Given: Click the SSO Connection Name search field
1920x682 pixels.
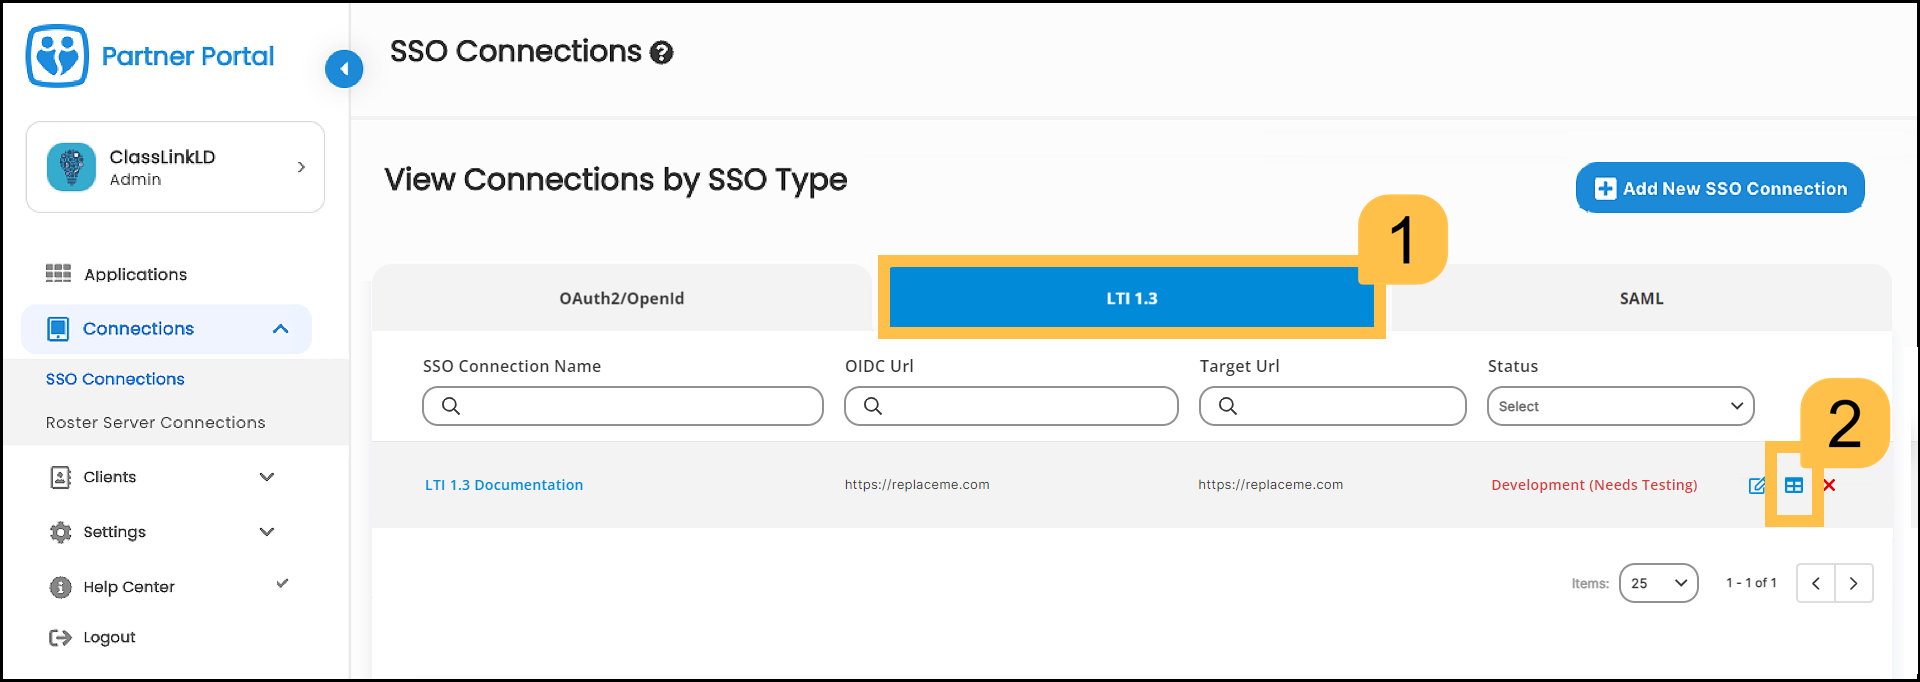Looking at the screenshot, I should tap(635, 406).
